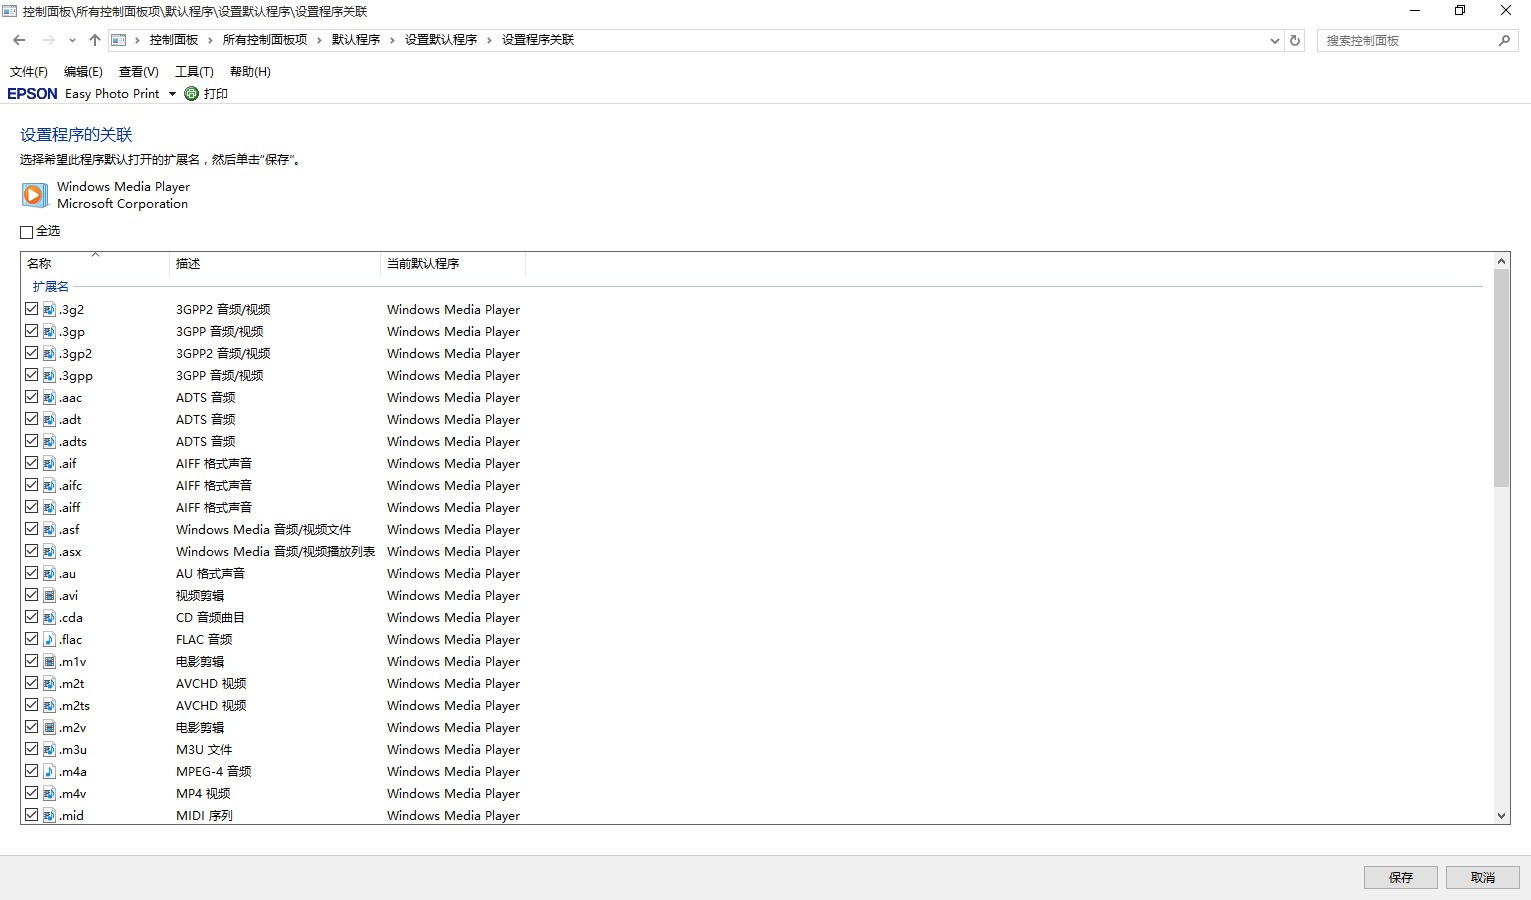This screenshot has width=1531, height=900.
Task: Click the 保存 save button
Action: pyautogui.click(x=1401, y=877)
